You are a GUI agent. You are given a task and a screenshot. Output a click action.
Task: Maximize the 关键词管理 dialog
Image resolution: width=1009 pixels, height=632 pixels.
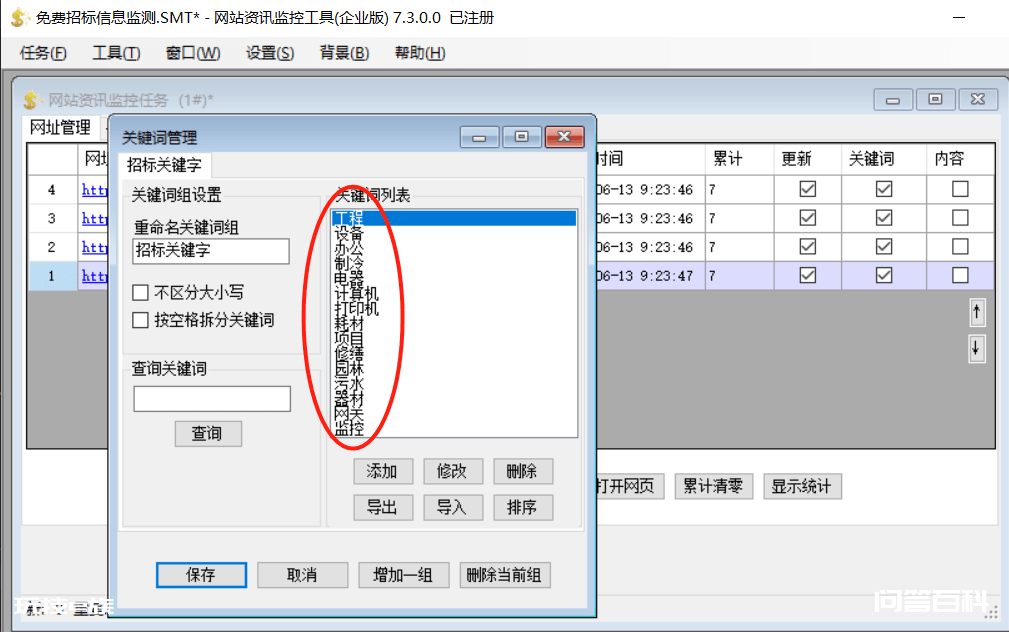click(x=522, y=136)
